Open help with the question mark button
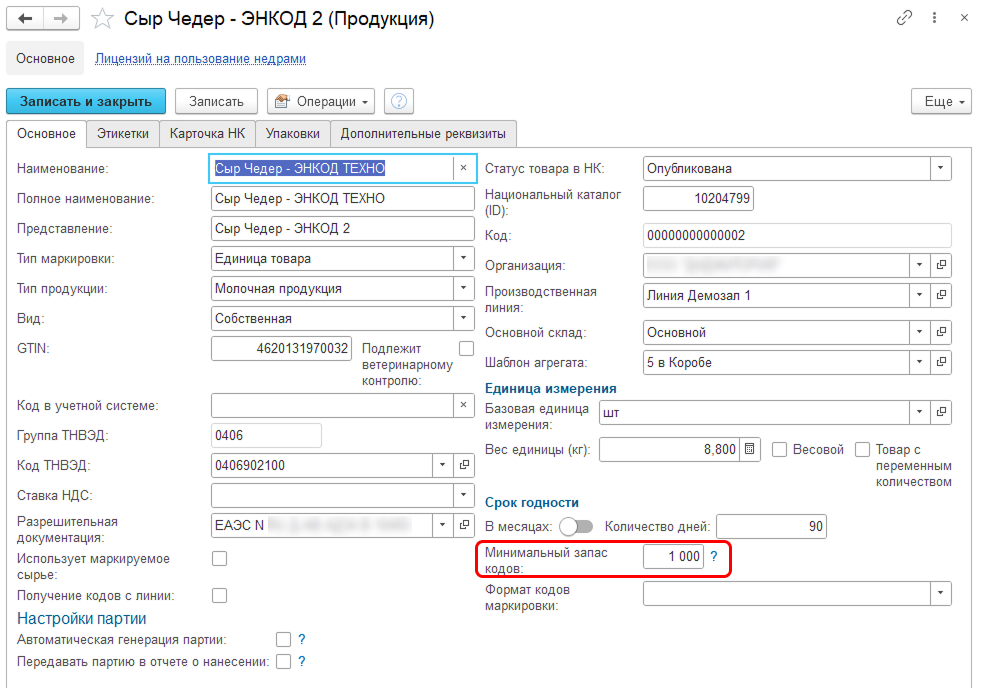The height and width of the screenshot is (688, 981). point(399,101)
